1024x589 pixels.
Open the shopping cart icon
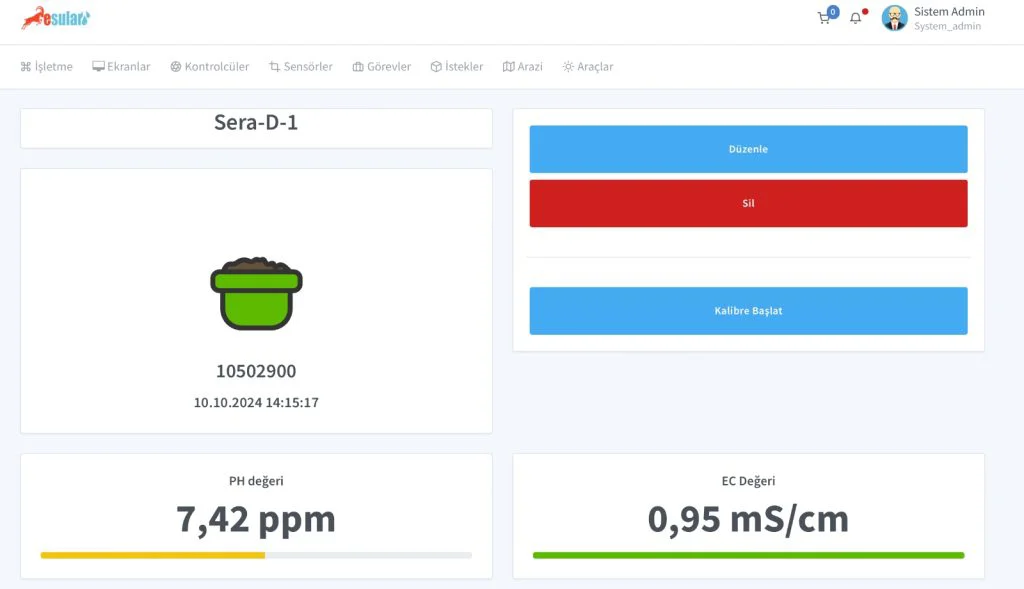(x=824, y=18)
